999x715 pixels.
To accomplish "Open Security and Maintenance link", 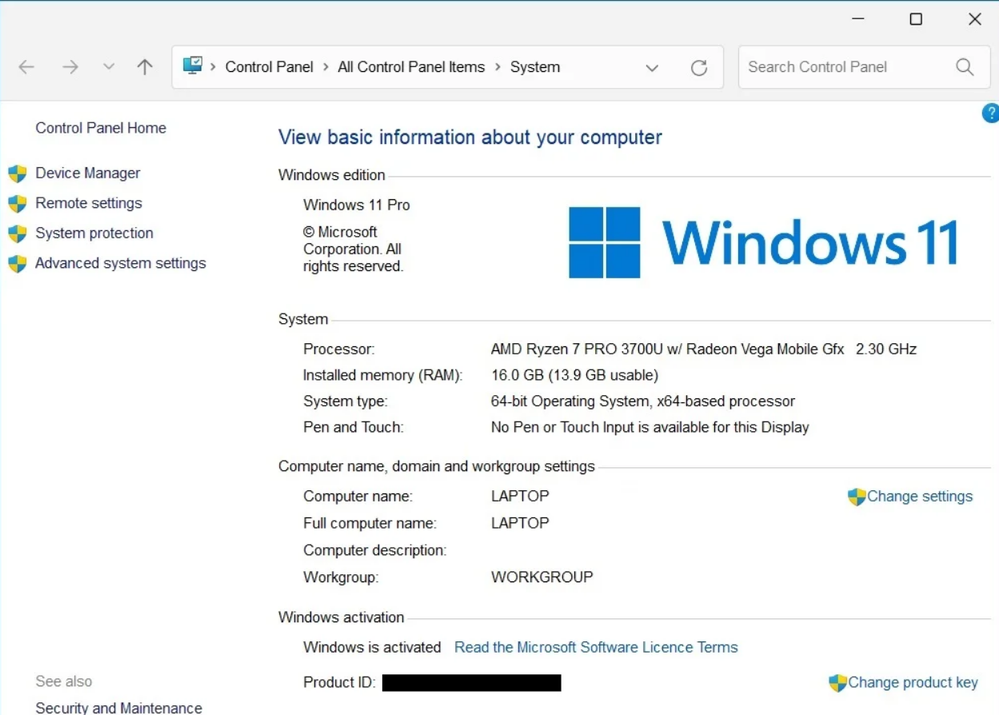I will coord(119,707).
